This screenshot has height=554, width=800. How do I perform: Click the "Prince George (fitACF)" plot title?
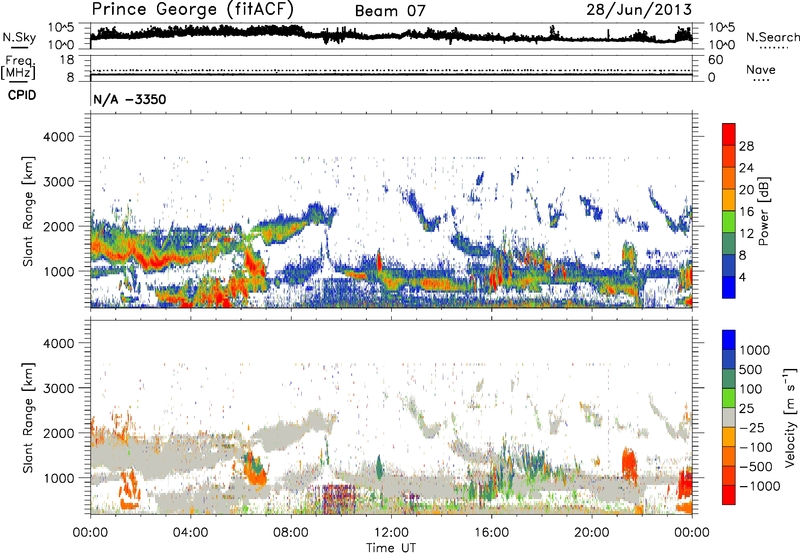coord(193,9)
